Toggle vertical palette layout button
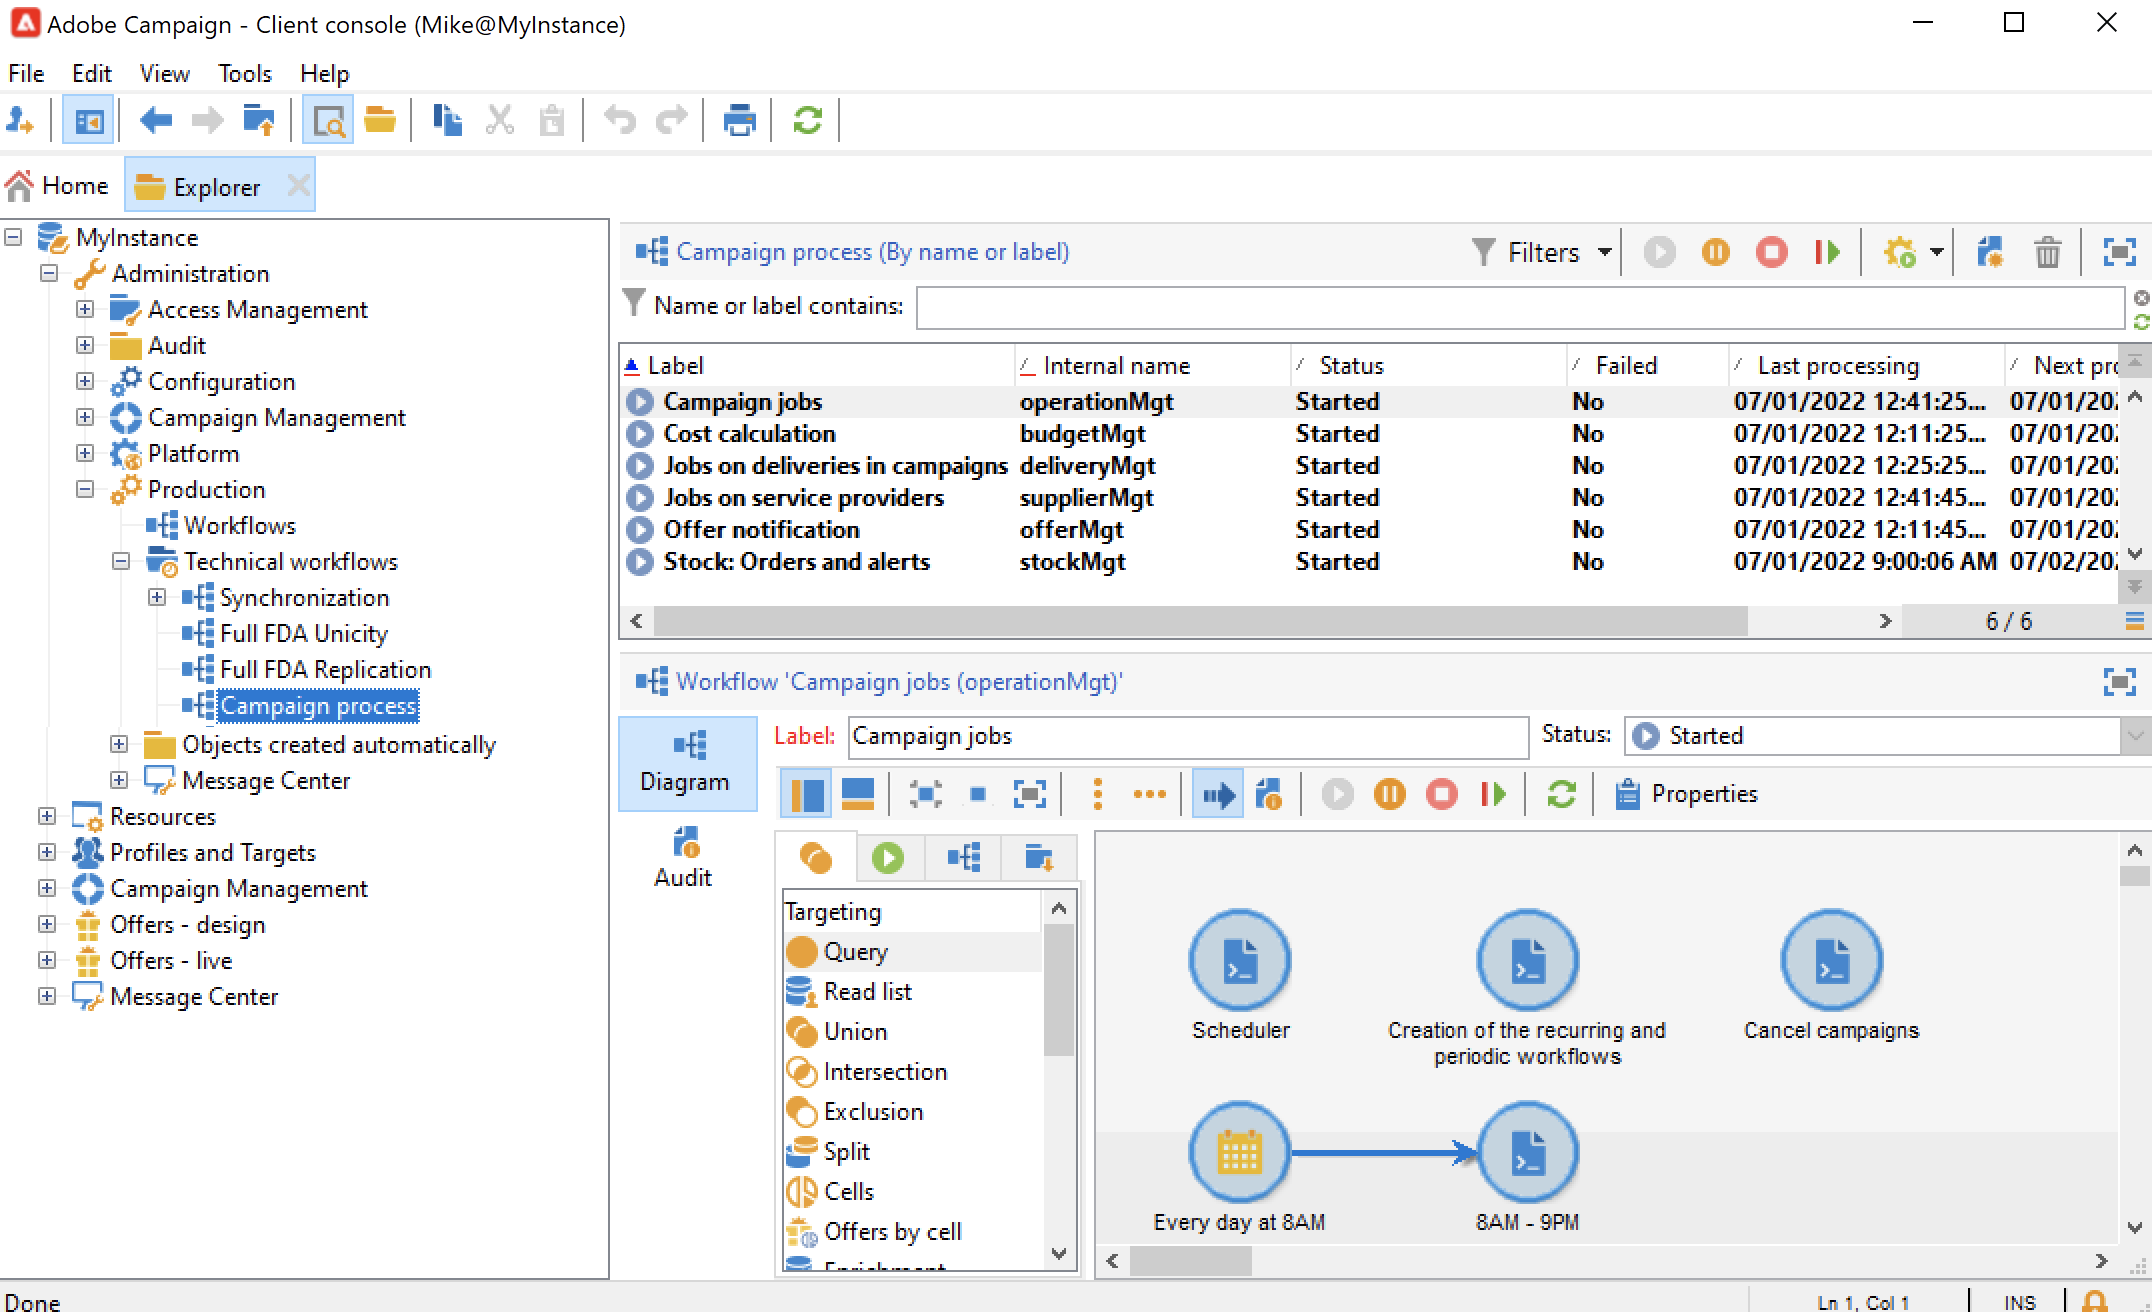 pyautogui.click(x=806, y=794)
